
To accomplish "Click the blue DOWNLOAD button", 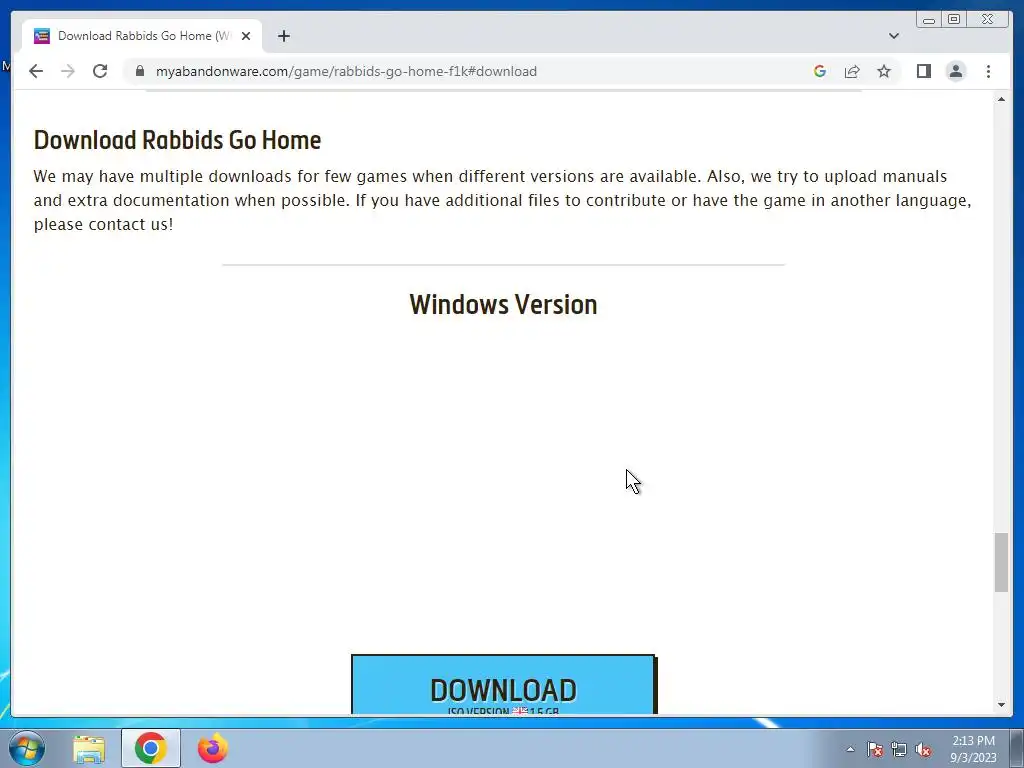I will [x=504, y=684].
